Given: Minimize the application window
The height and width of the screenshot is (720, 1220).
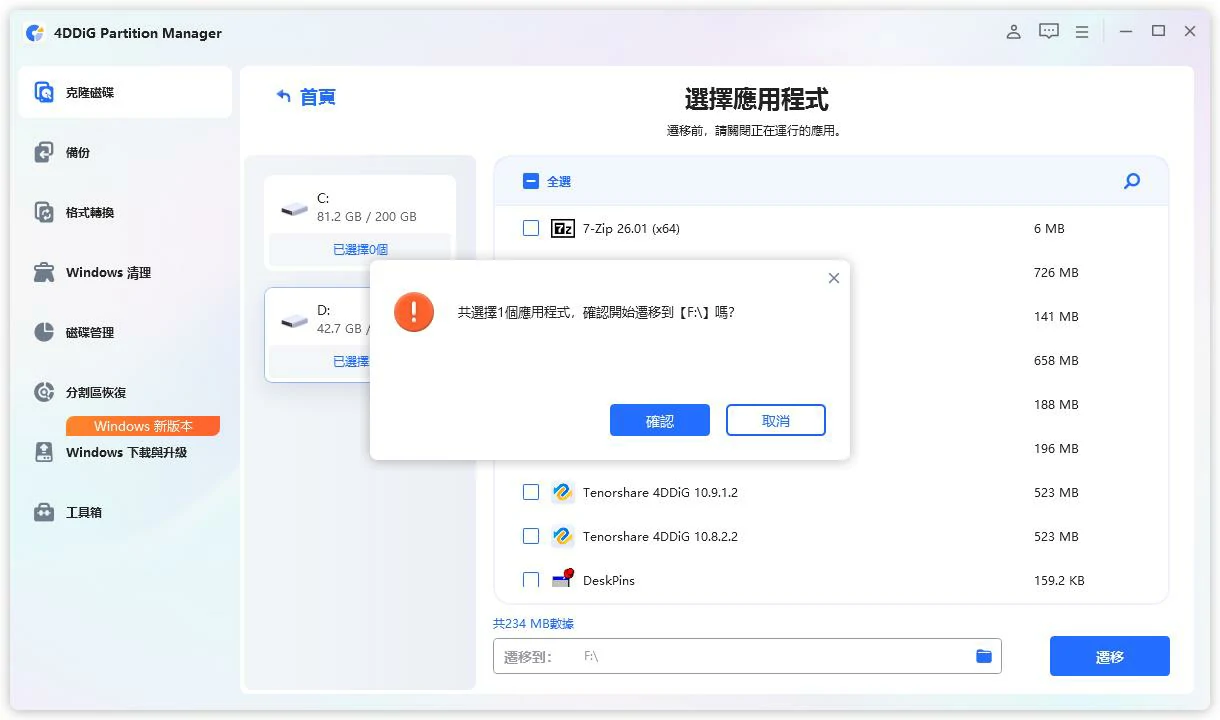Looking at the screenshot, I should click(1126, 32).
